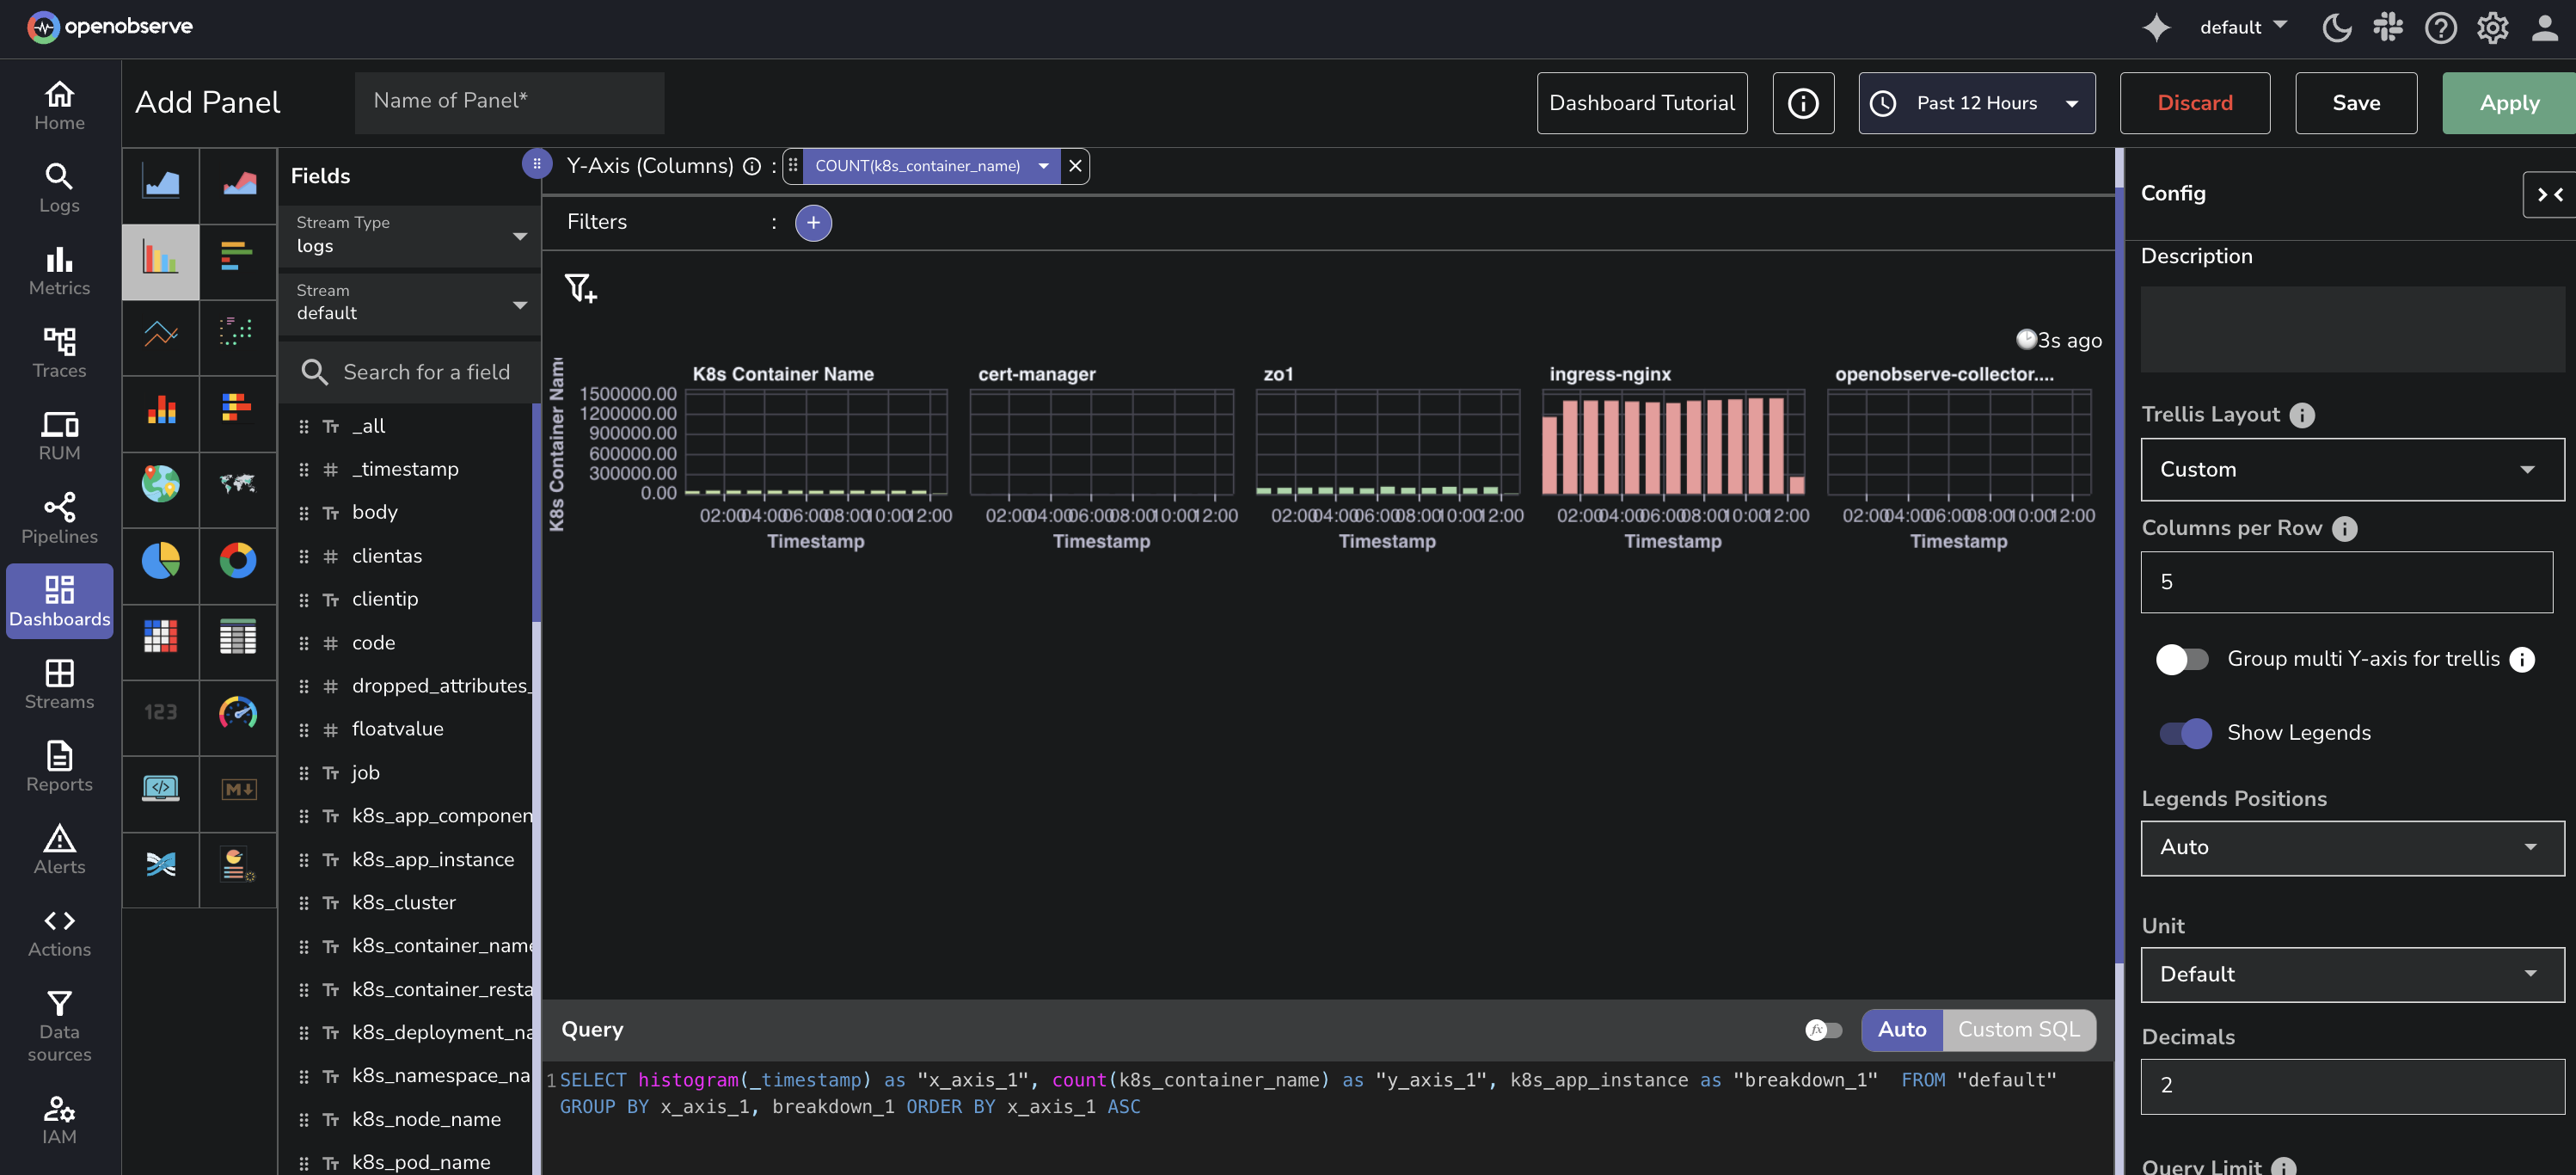Click the Name of Panel input field
The image size is (2576, 1175).
(x=509, y=101)
